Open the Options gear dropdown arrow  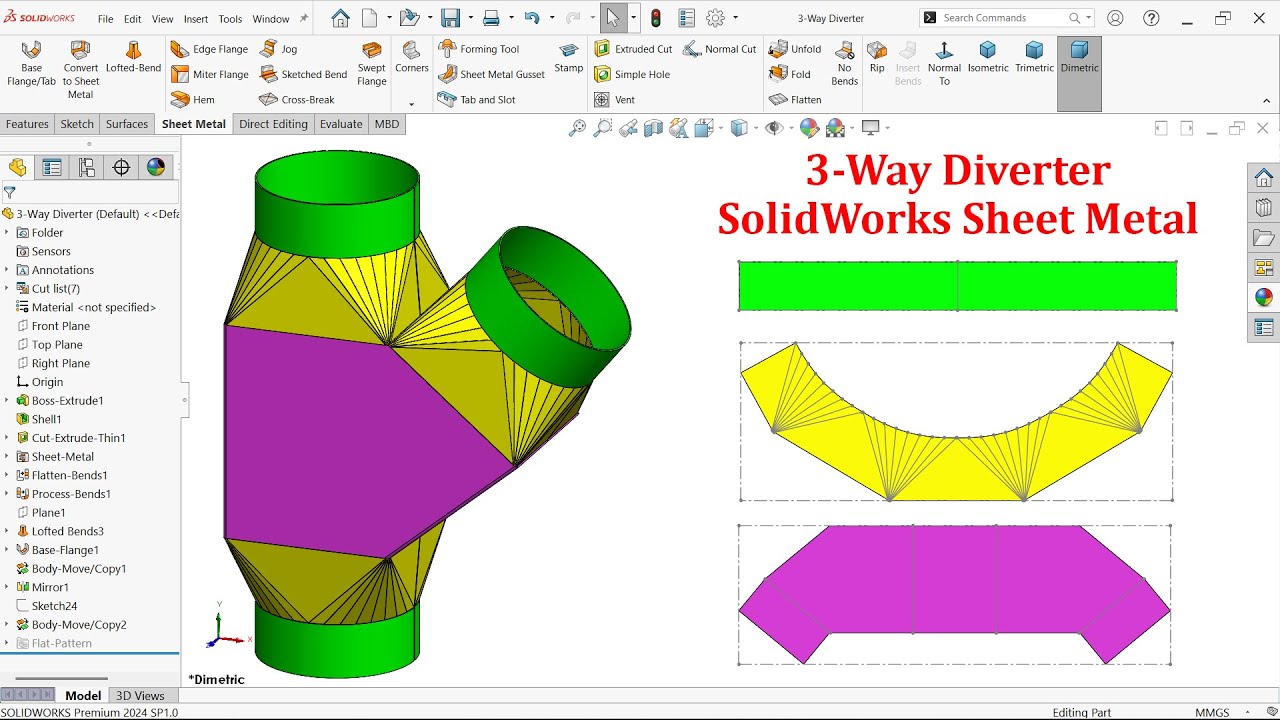(736, 18)
